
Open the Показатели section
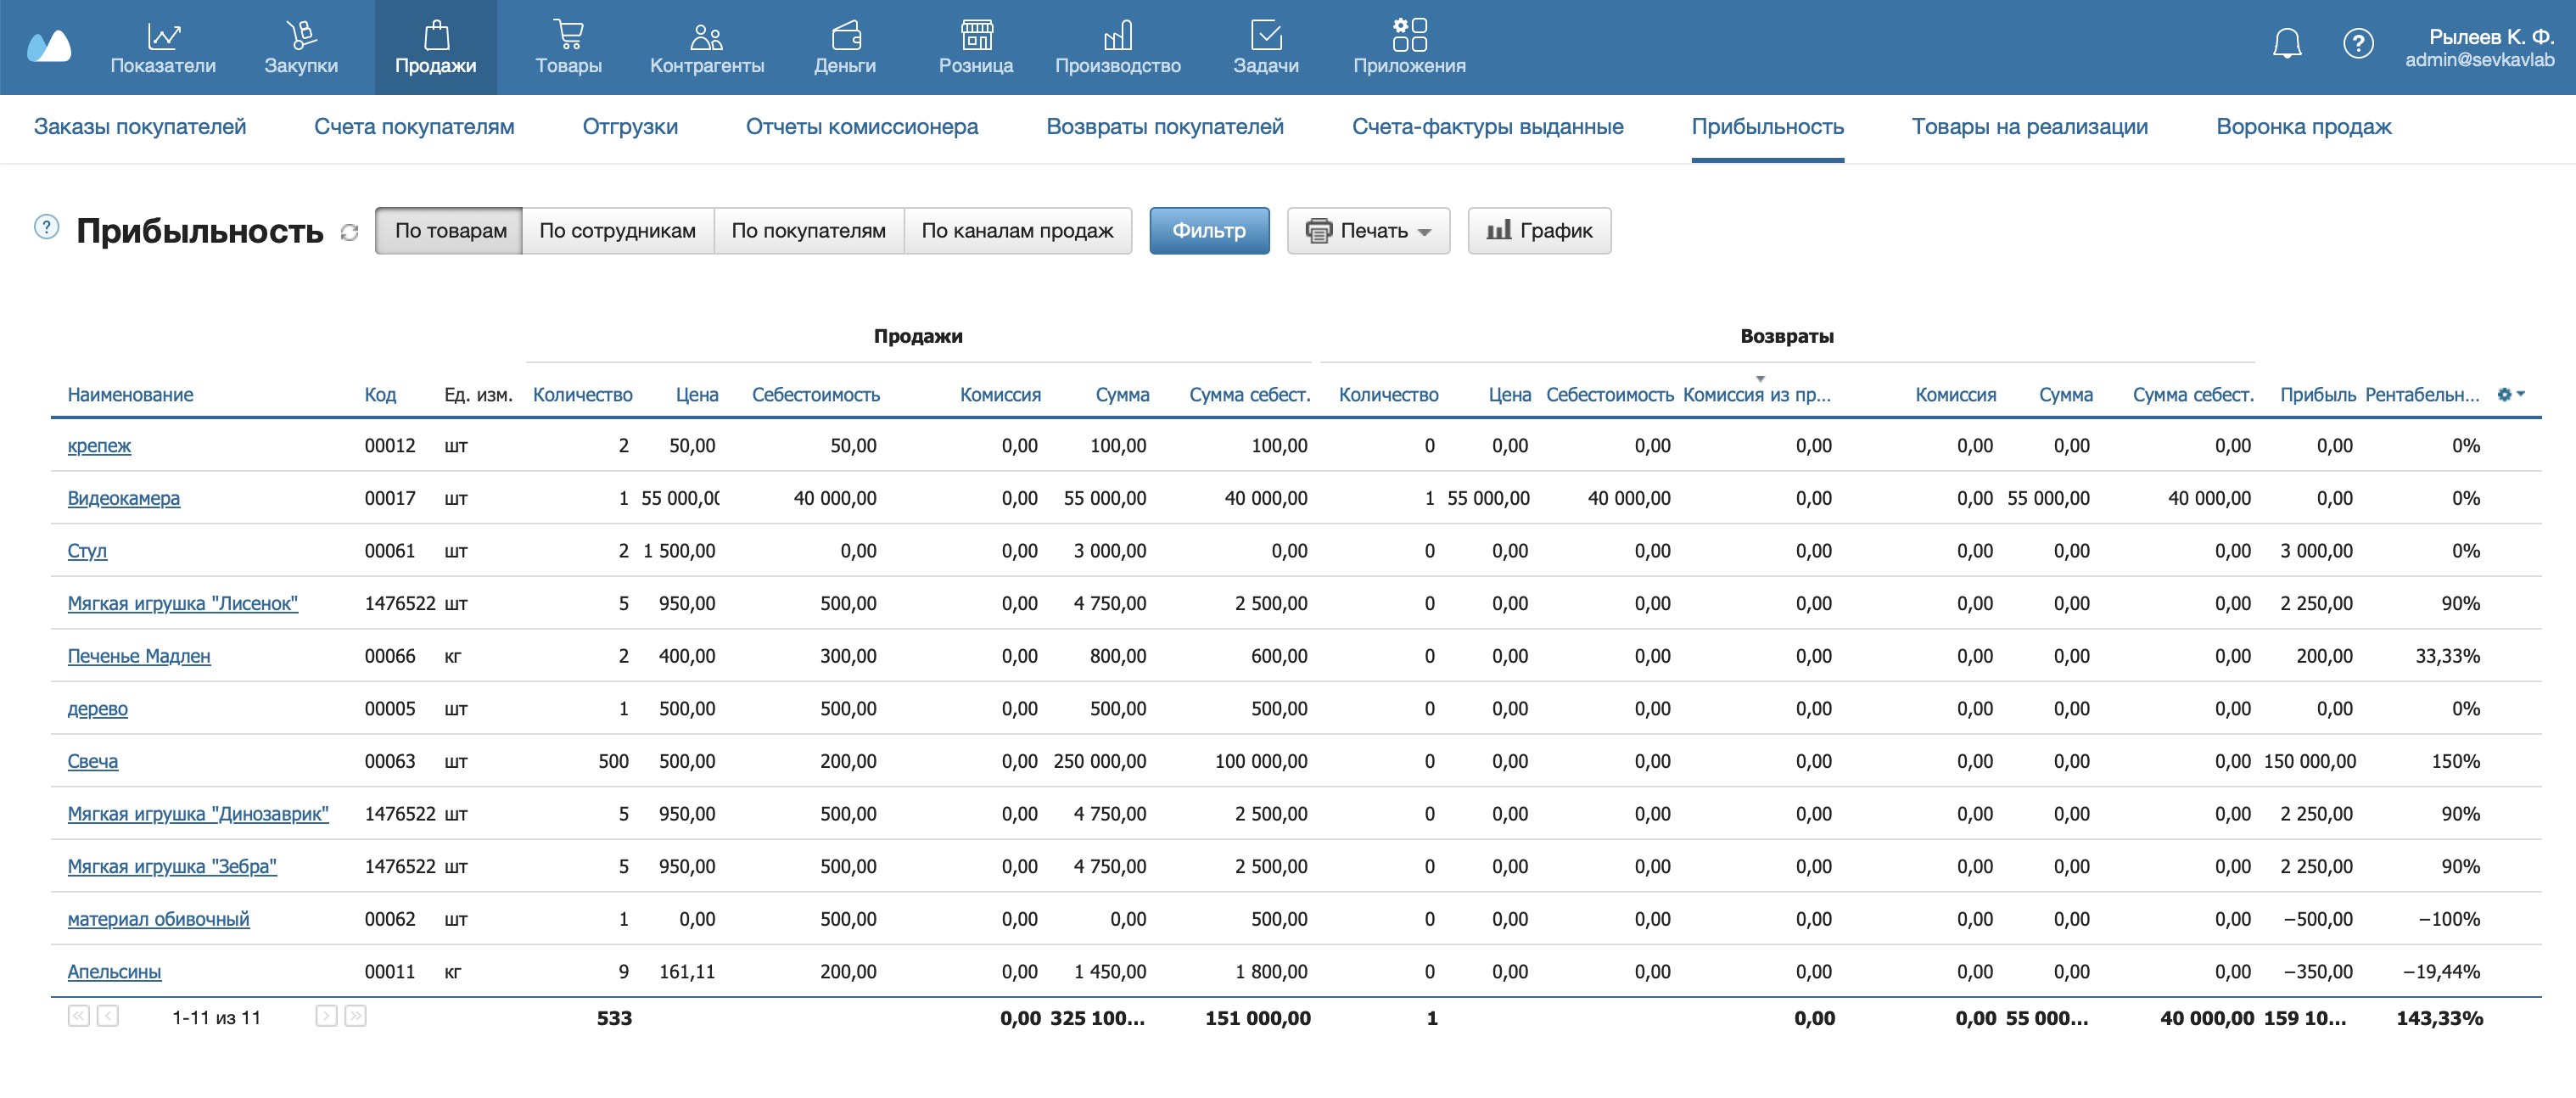click(x=162, y=48)
